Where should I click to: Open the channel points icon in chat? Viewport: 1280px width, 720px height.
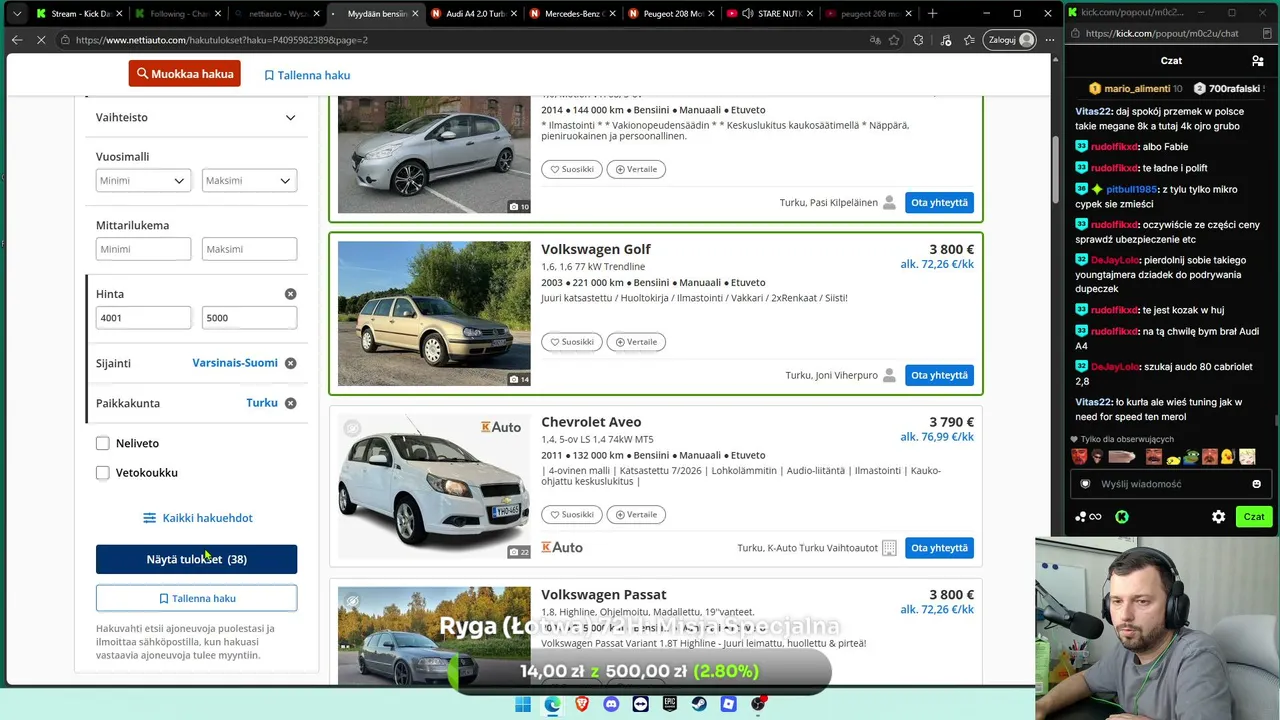(1087, 517)
